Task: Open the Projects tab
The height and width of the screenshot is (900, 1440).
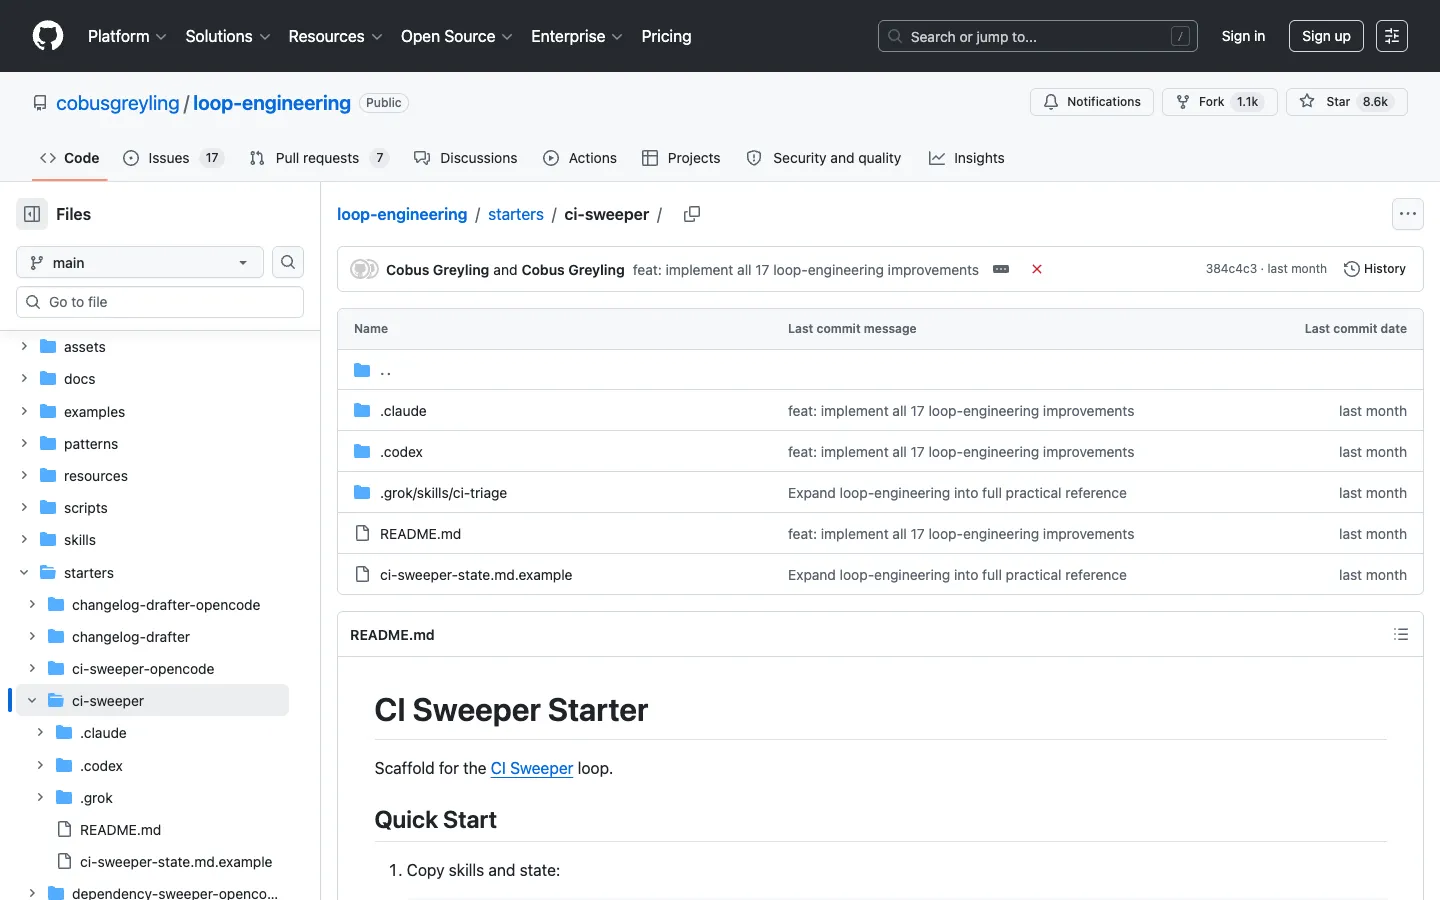Action: coord(681,158)
